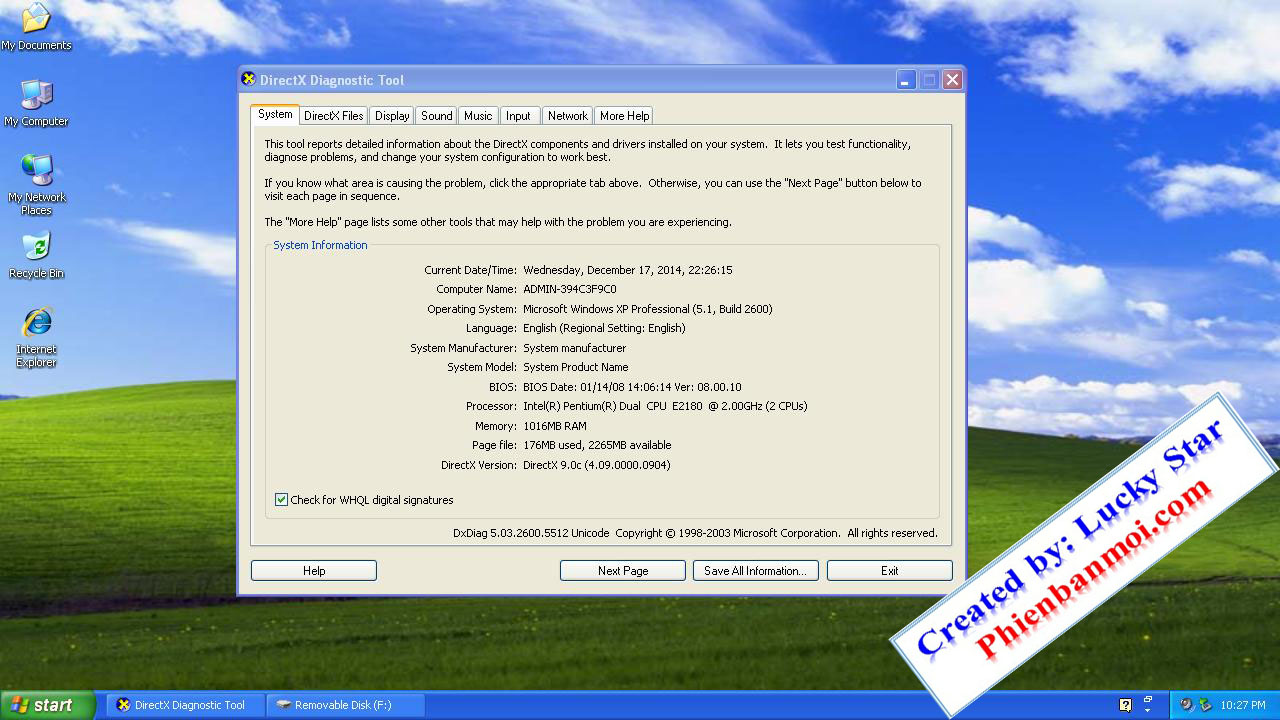
Task: Click computer name ADMIN-394C3F9C0
Action: 570,289
